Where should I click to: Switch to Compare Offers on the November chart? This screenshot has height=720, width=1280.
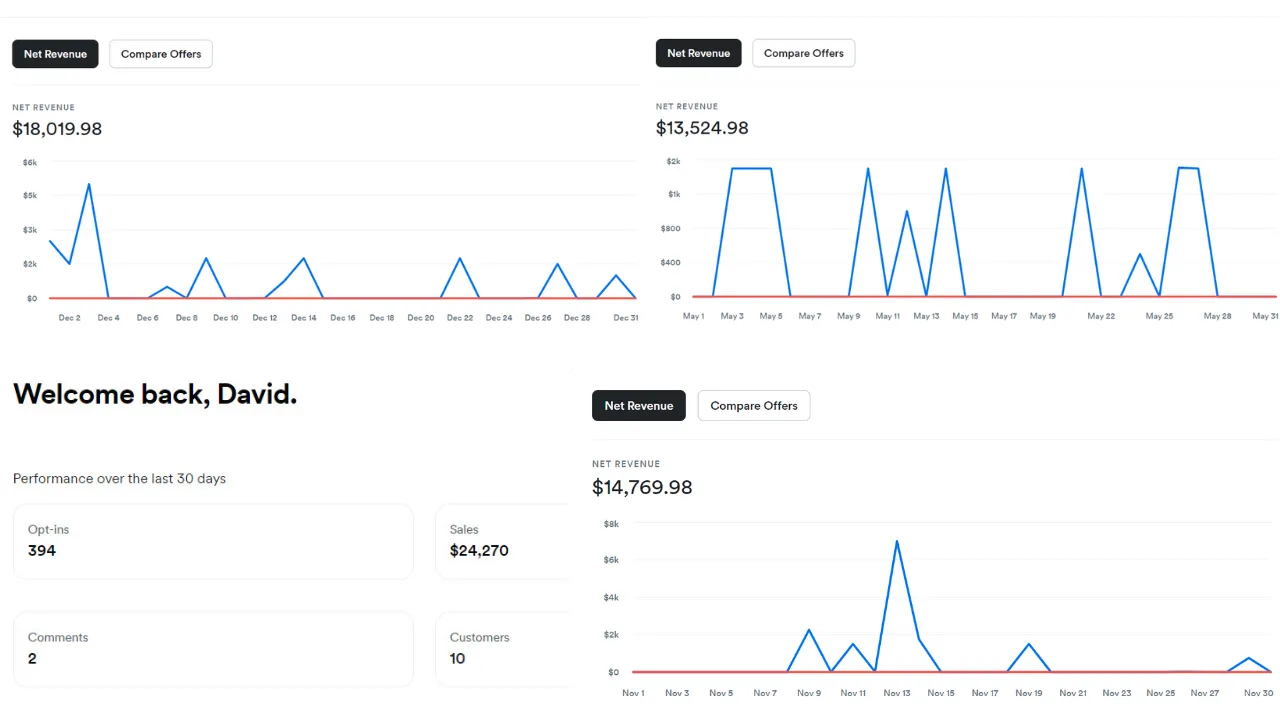click(x=753, y=405)
